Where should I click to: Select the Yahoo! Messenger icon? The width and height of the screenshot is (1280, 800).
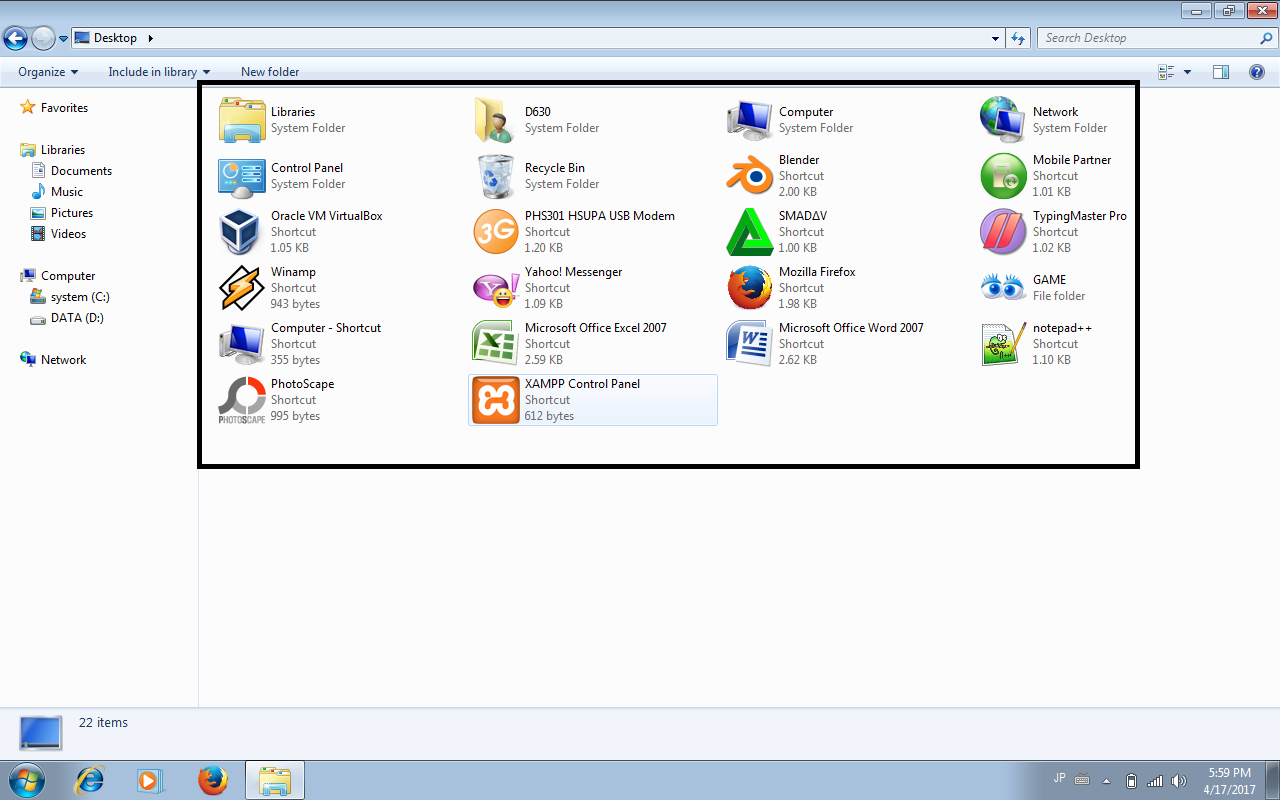point(496,288)
